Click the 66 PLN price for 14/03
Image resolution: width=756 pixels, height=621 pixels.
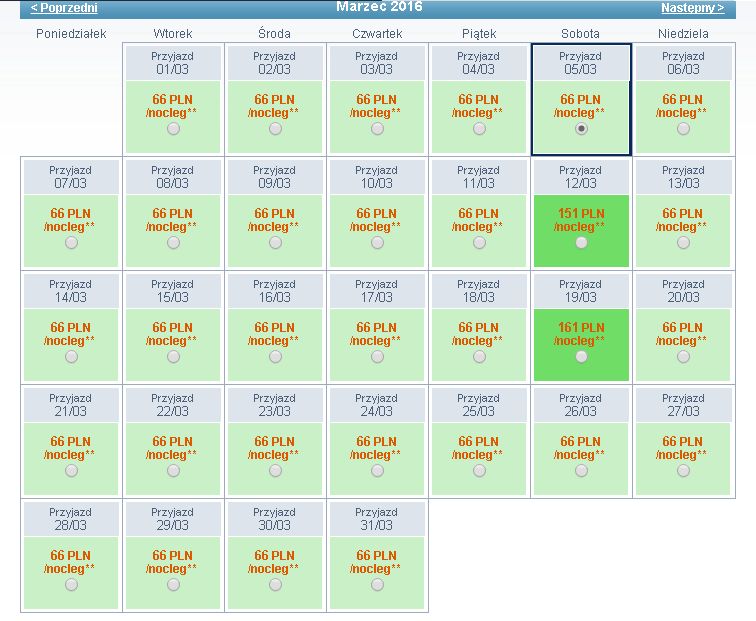[x=70, y=328]
